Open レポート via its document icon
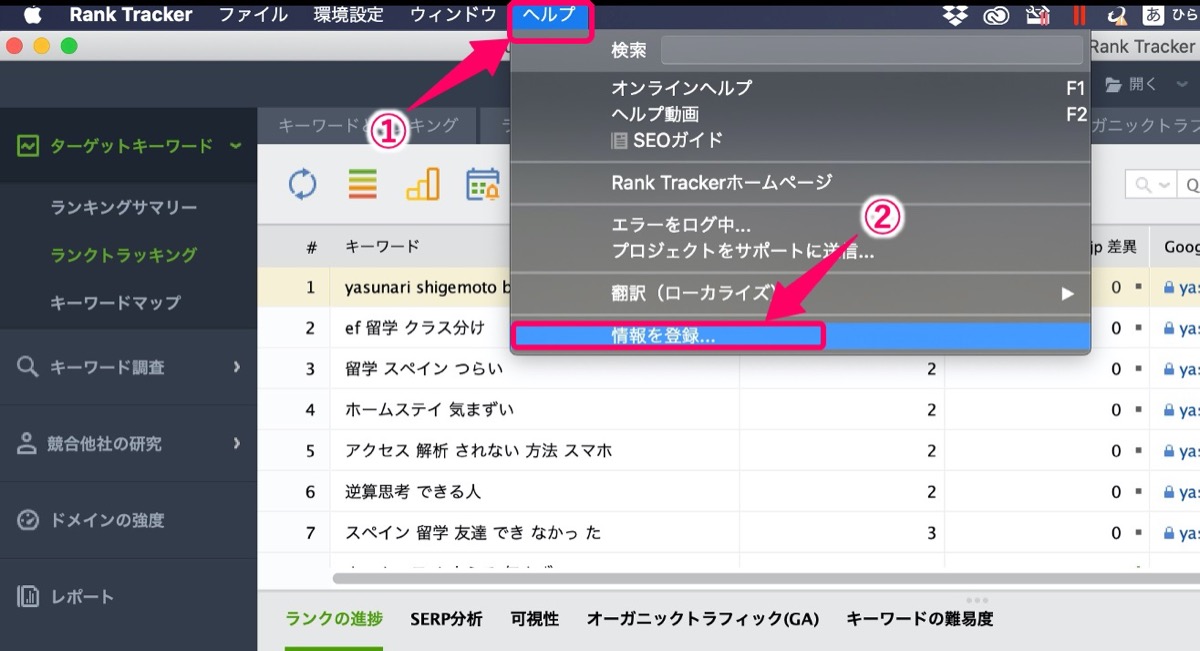 (x=28, y=597)
